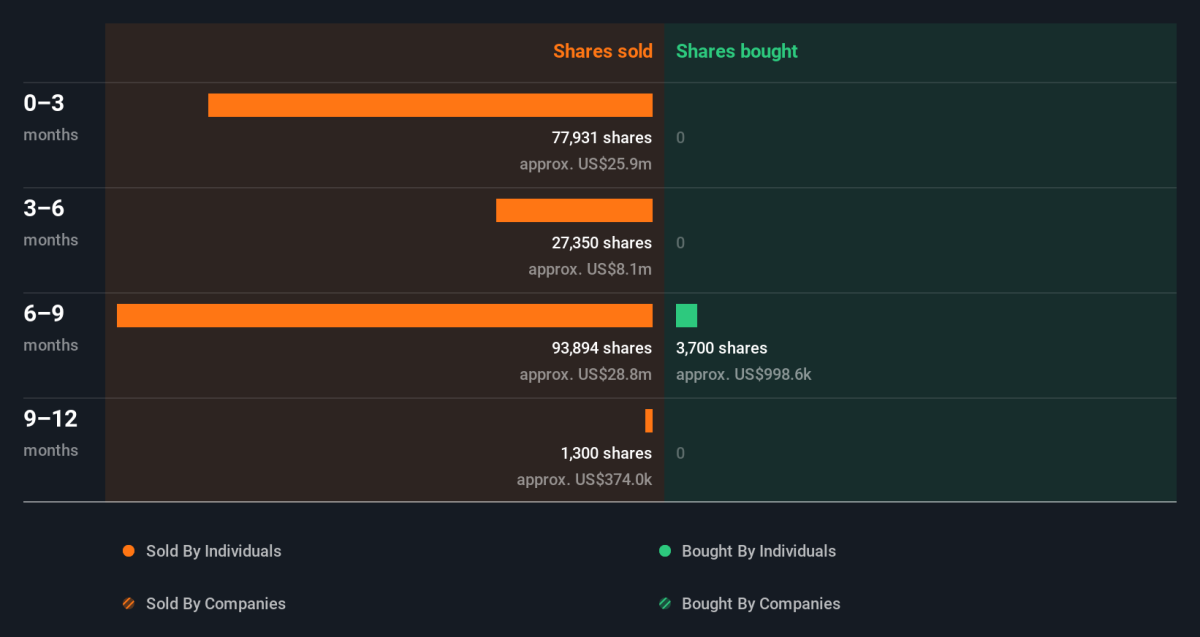
Task: Click the 3,700 shares bought value
Action: tap(721, 348)
